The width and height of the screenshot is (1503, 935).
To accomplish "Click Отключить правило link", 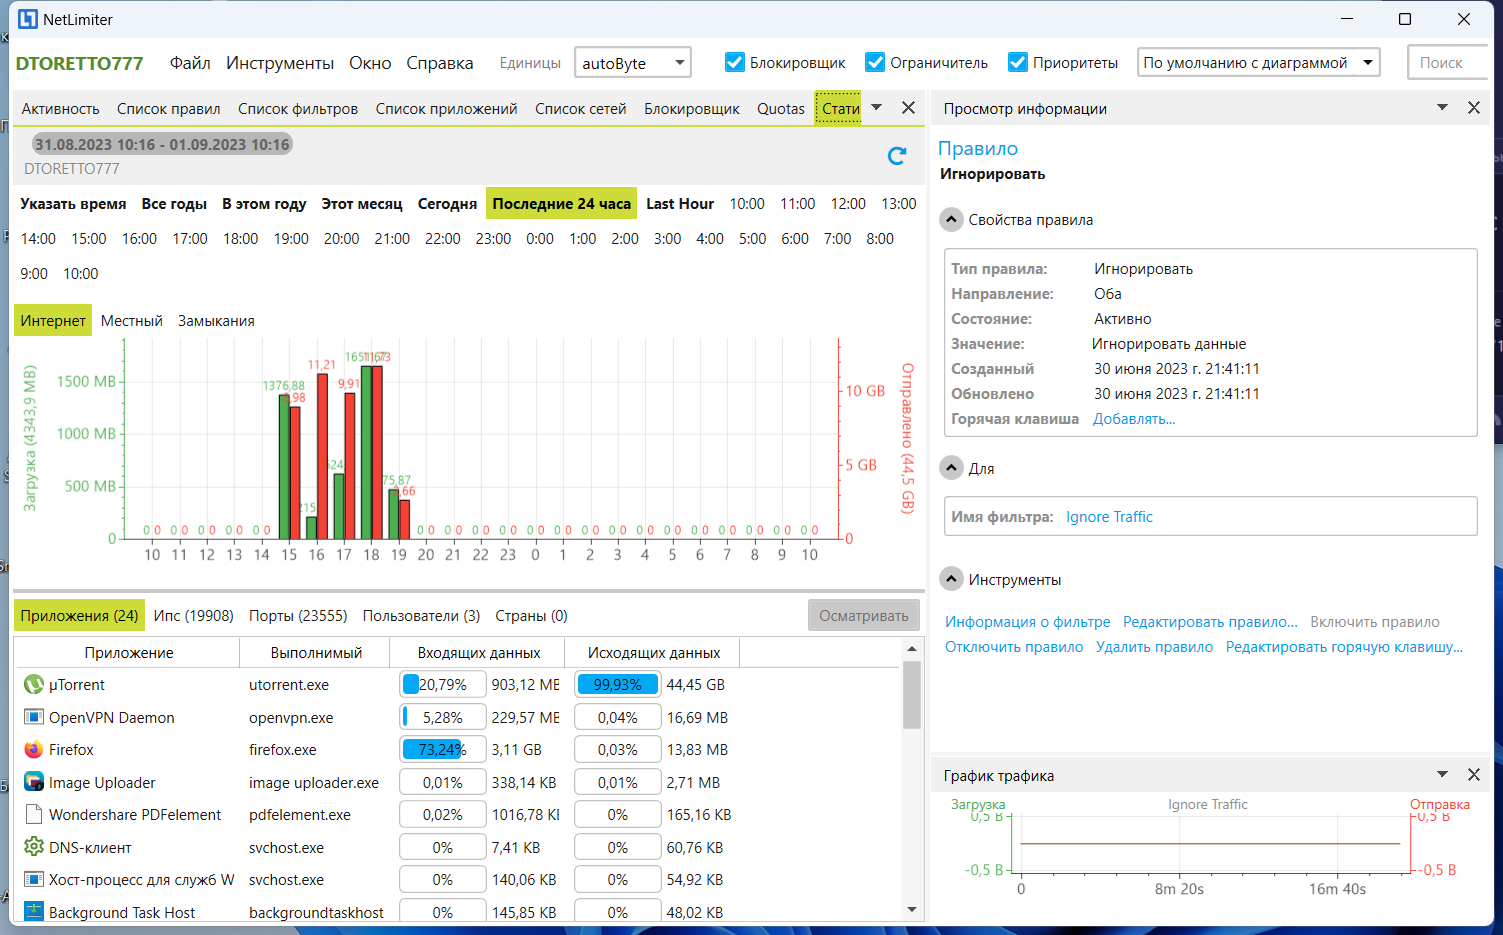I will 1014,646.
